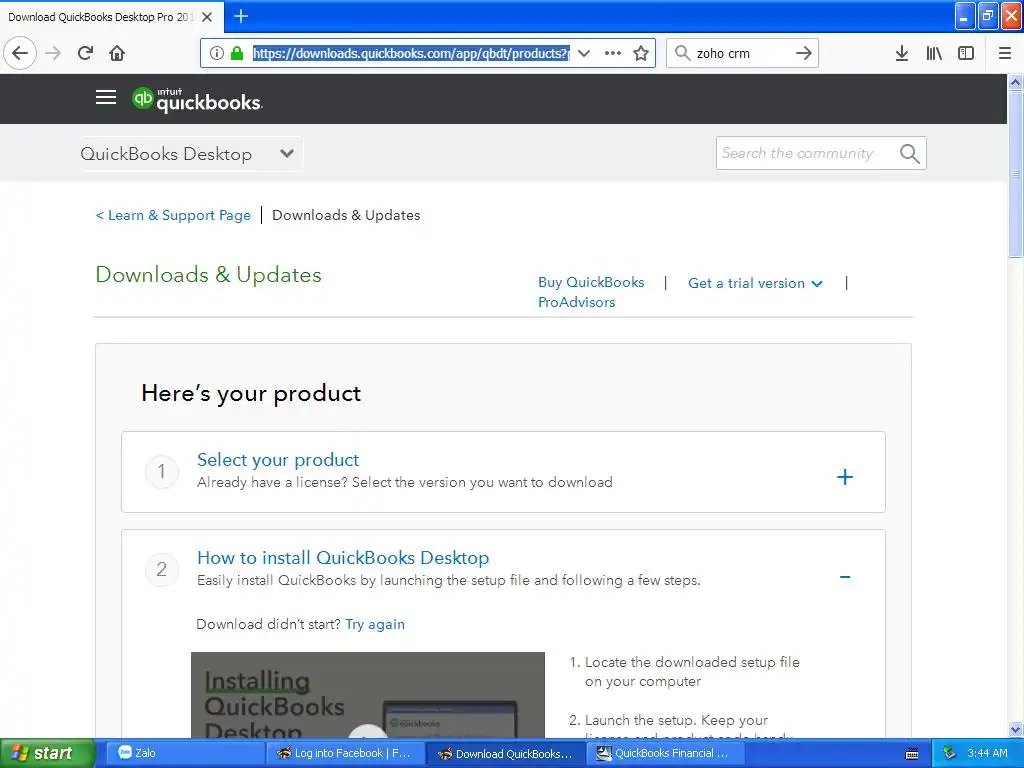
Task: Click the browser address URL field
Action: (411, 53)
